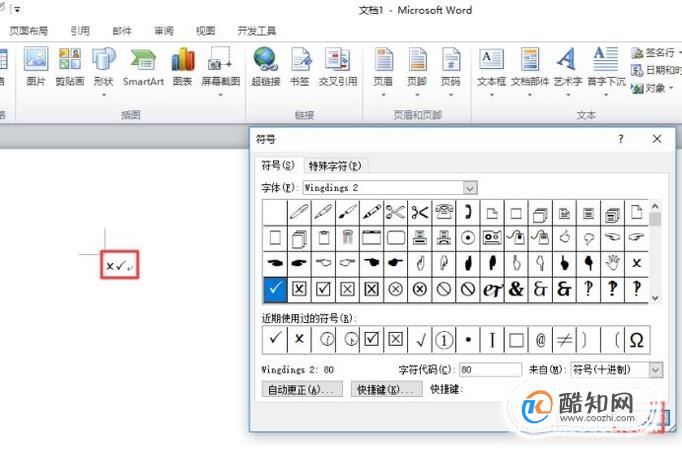Select the telephone symbol in the grid

(444, 212)
